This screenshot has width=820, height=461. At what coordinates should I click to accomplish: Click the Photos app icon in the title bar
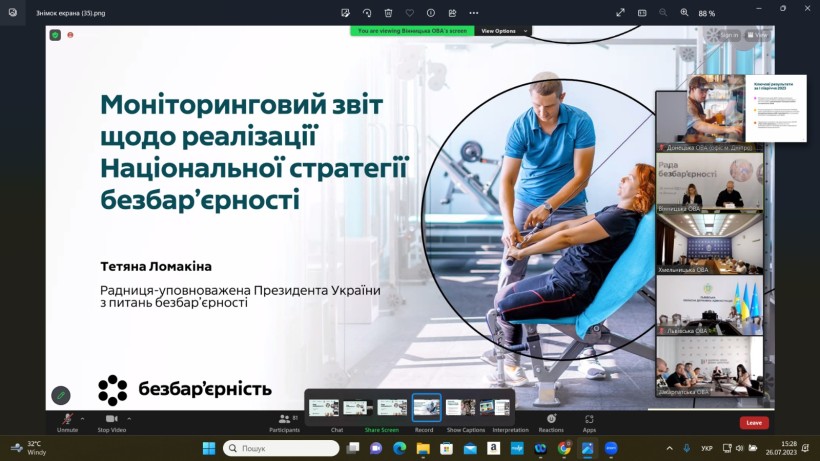click(13, 13)
